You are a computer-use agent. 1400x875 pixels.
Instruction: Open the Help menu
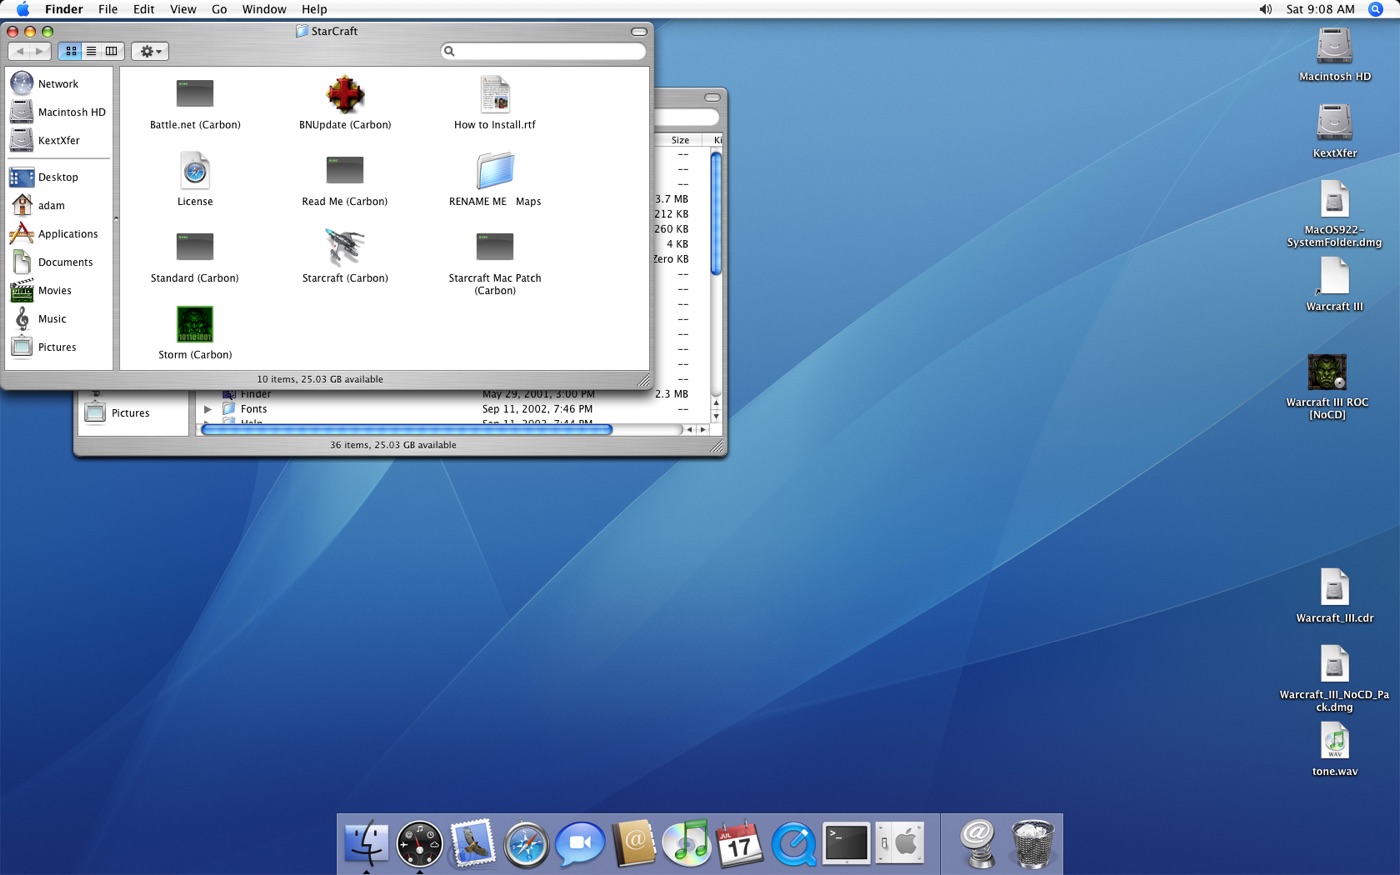click(314, 9)
